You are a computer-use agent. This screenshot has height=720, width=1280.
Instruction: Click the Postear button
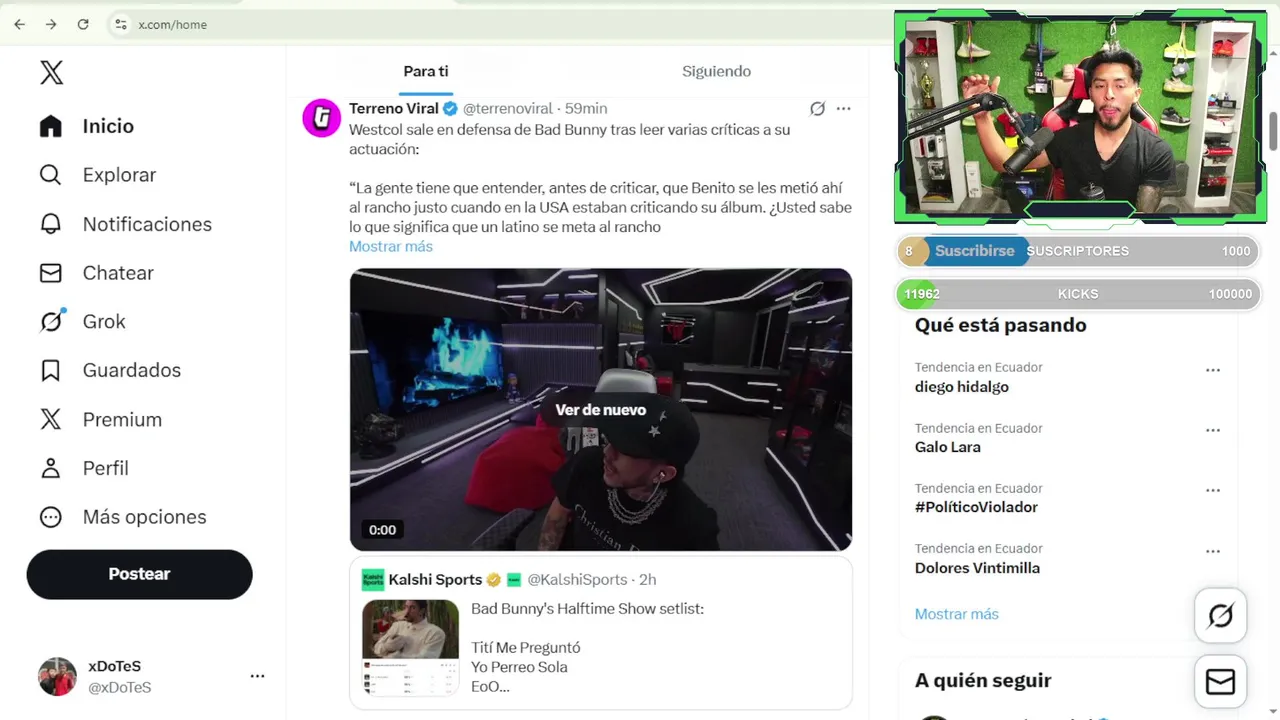click(x=139, y=574)
